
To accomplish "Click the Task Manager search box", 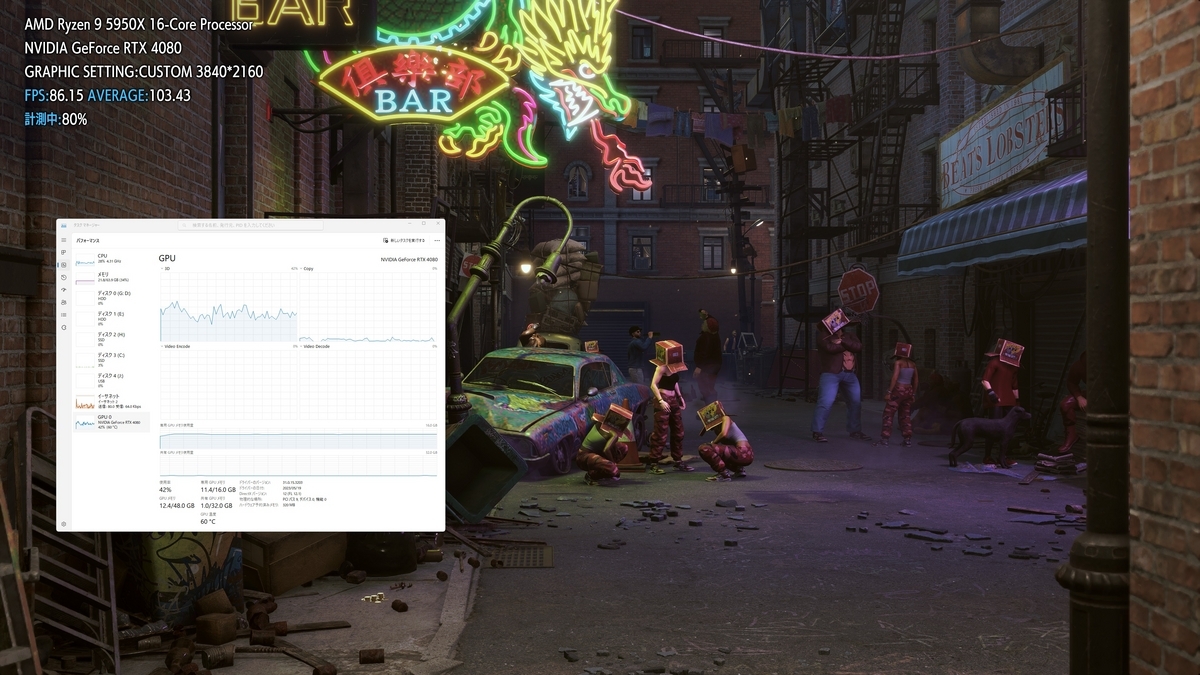I will coord(250,225).
